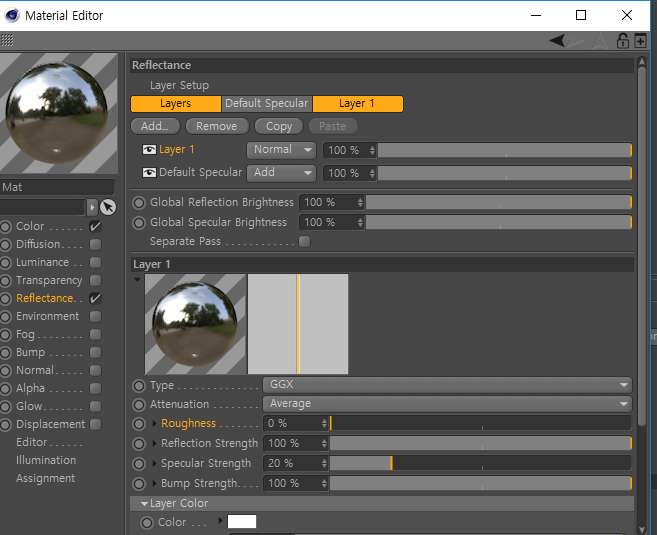Screen dimensions: 657x535
Task: Toggle visibility eye of Layer 1
Action: click(x=149, y=150)
